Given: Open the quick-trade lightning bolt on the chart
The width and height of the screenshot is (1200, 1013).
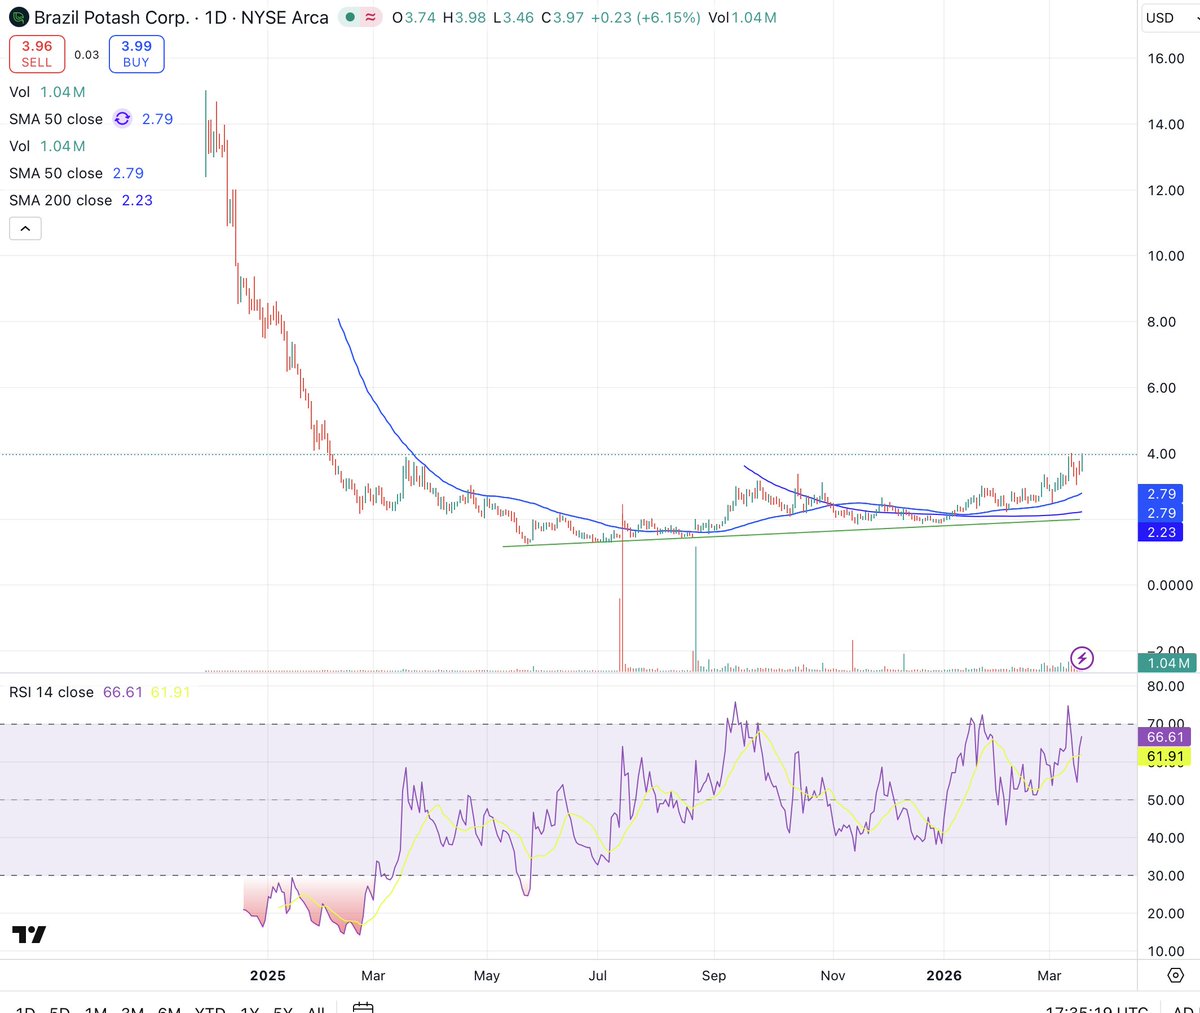Looking at the screenshot, I should click(1081, 658).
